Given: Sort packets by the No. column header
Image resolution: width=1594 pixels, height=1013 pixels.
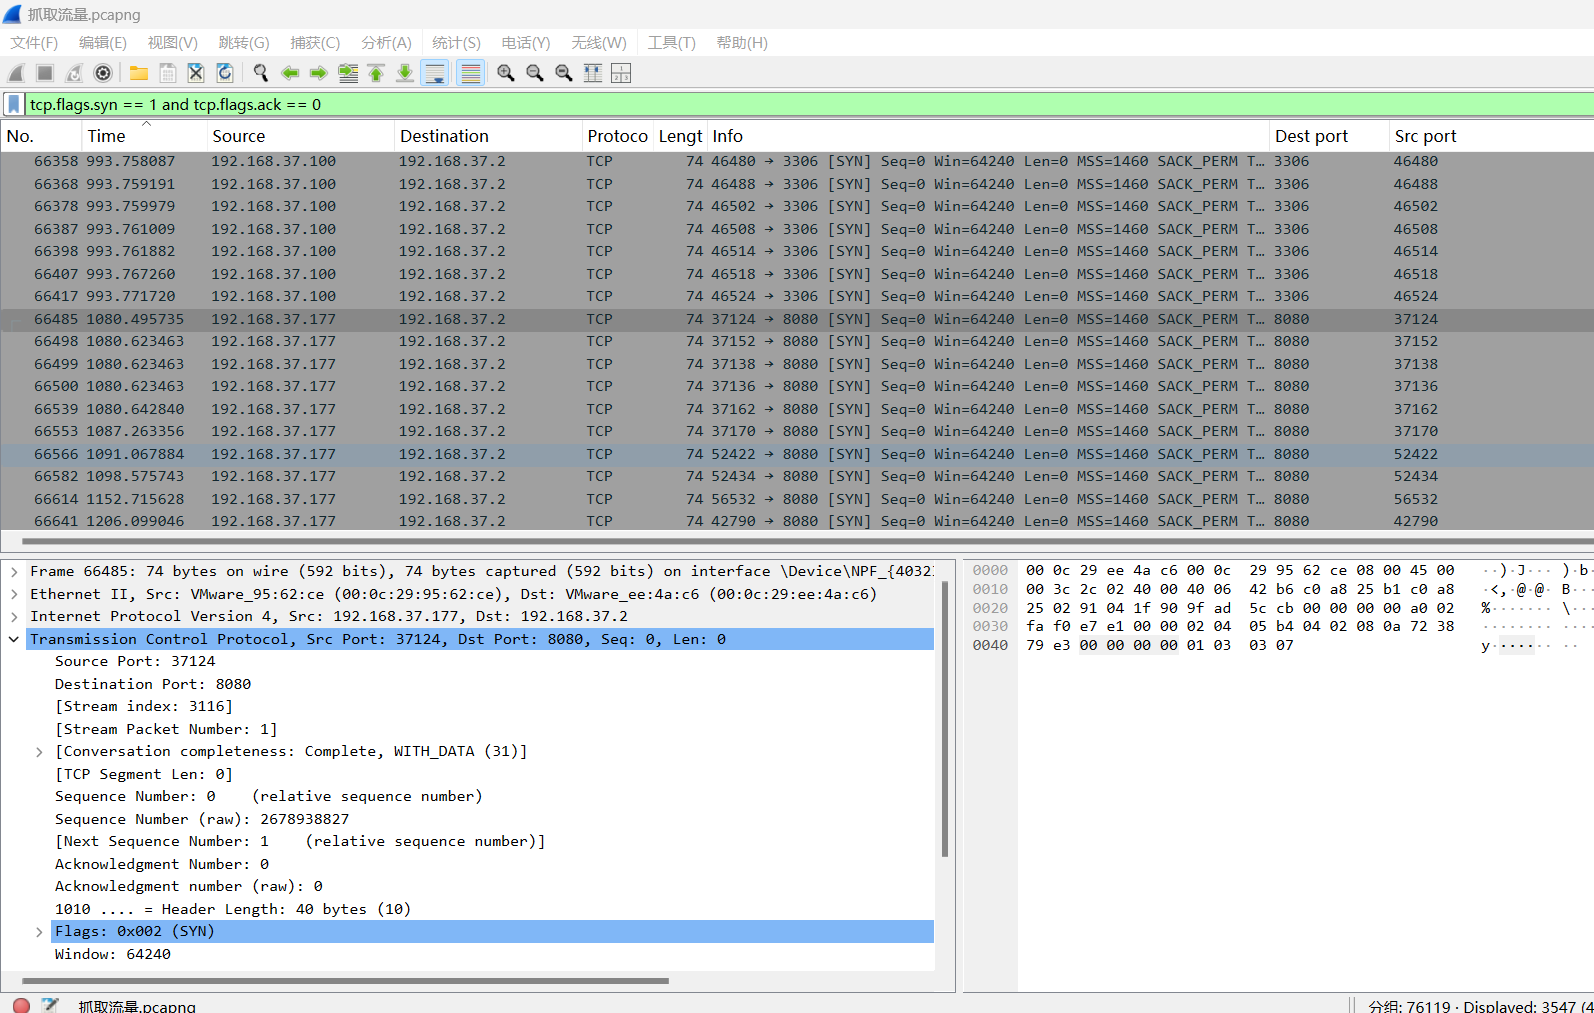Looking at the screenshot, I should tap(41, 136).
